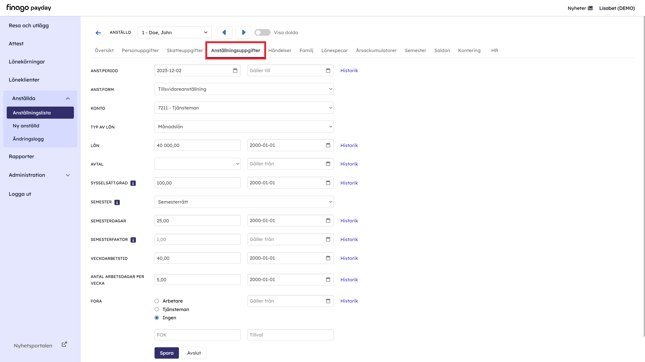
Task: Click the Finago Payday logo
Action: pos(29,8)
